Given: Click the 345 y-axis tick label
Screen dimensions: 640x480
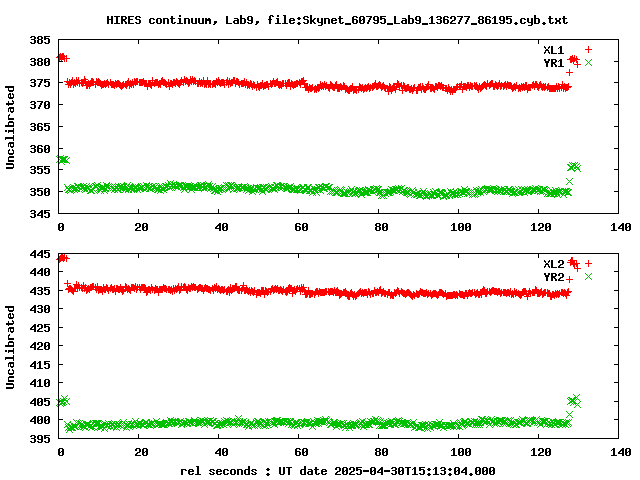Looking at the screenshot, I should point(40,213).
